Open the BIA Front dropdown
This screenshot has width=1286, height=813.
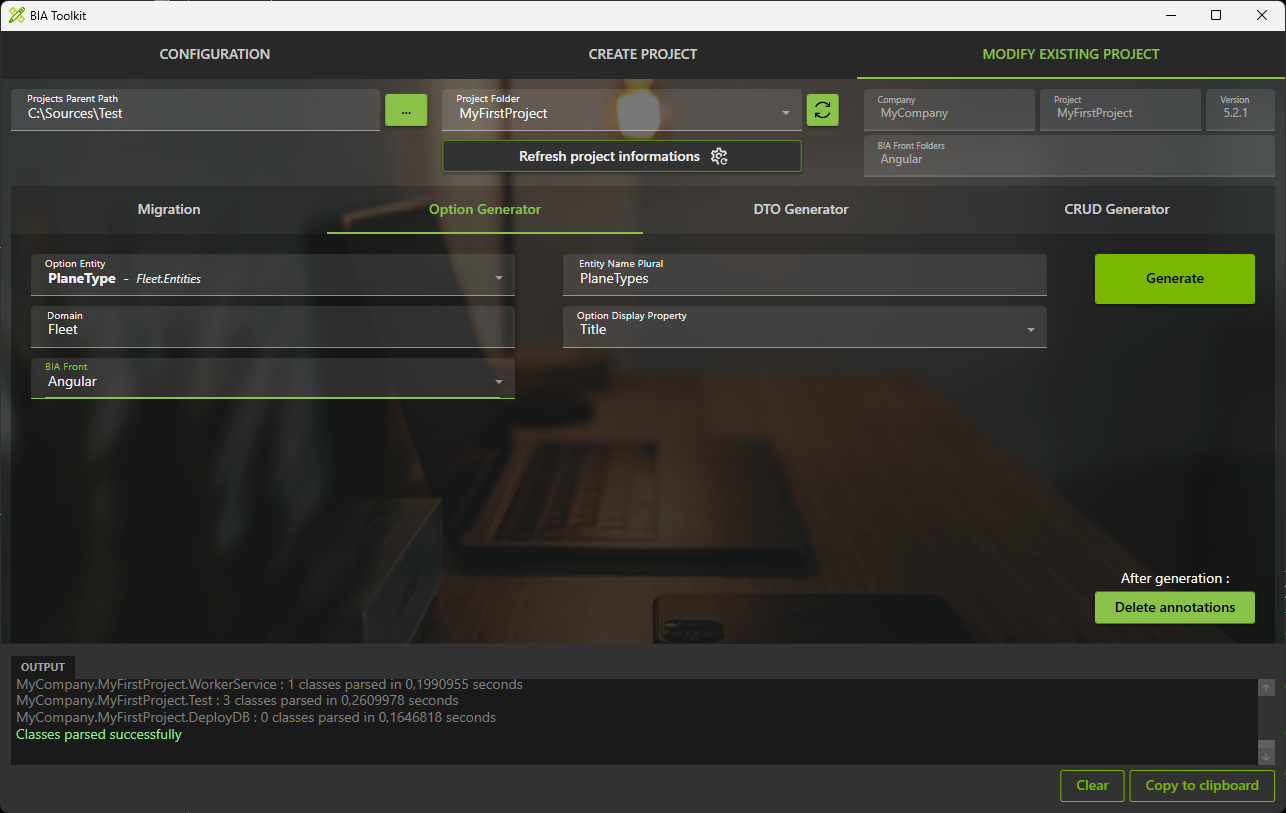click(x=499, y=382)
